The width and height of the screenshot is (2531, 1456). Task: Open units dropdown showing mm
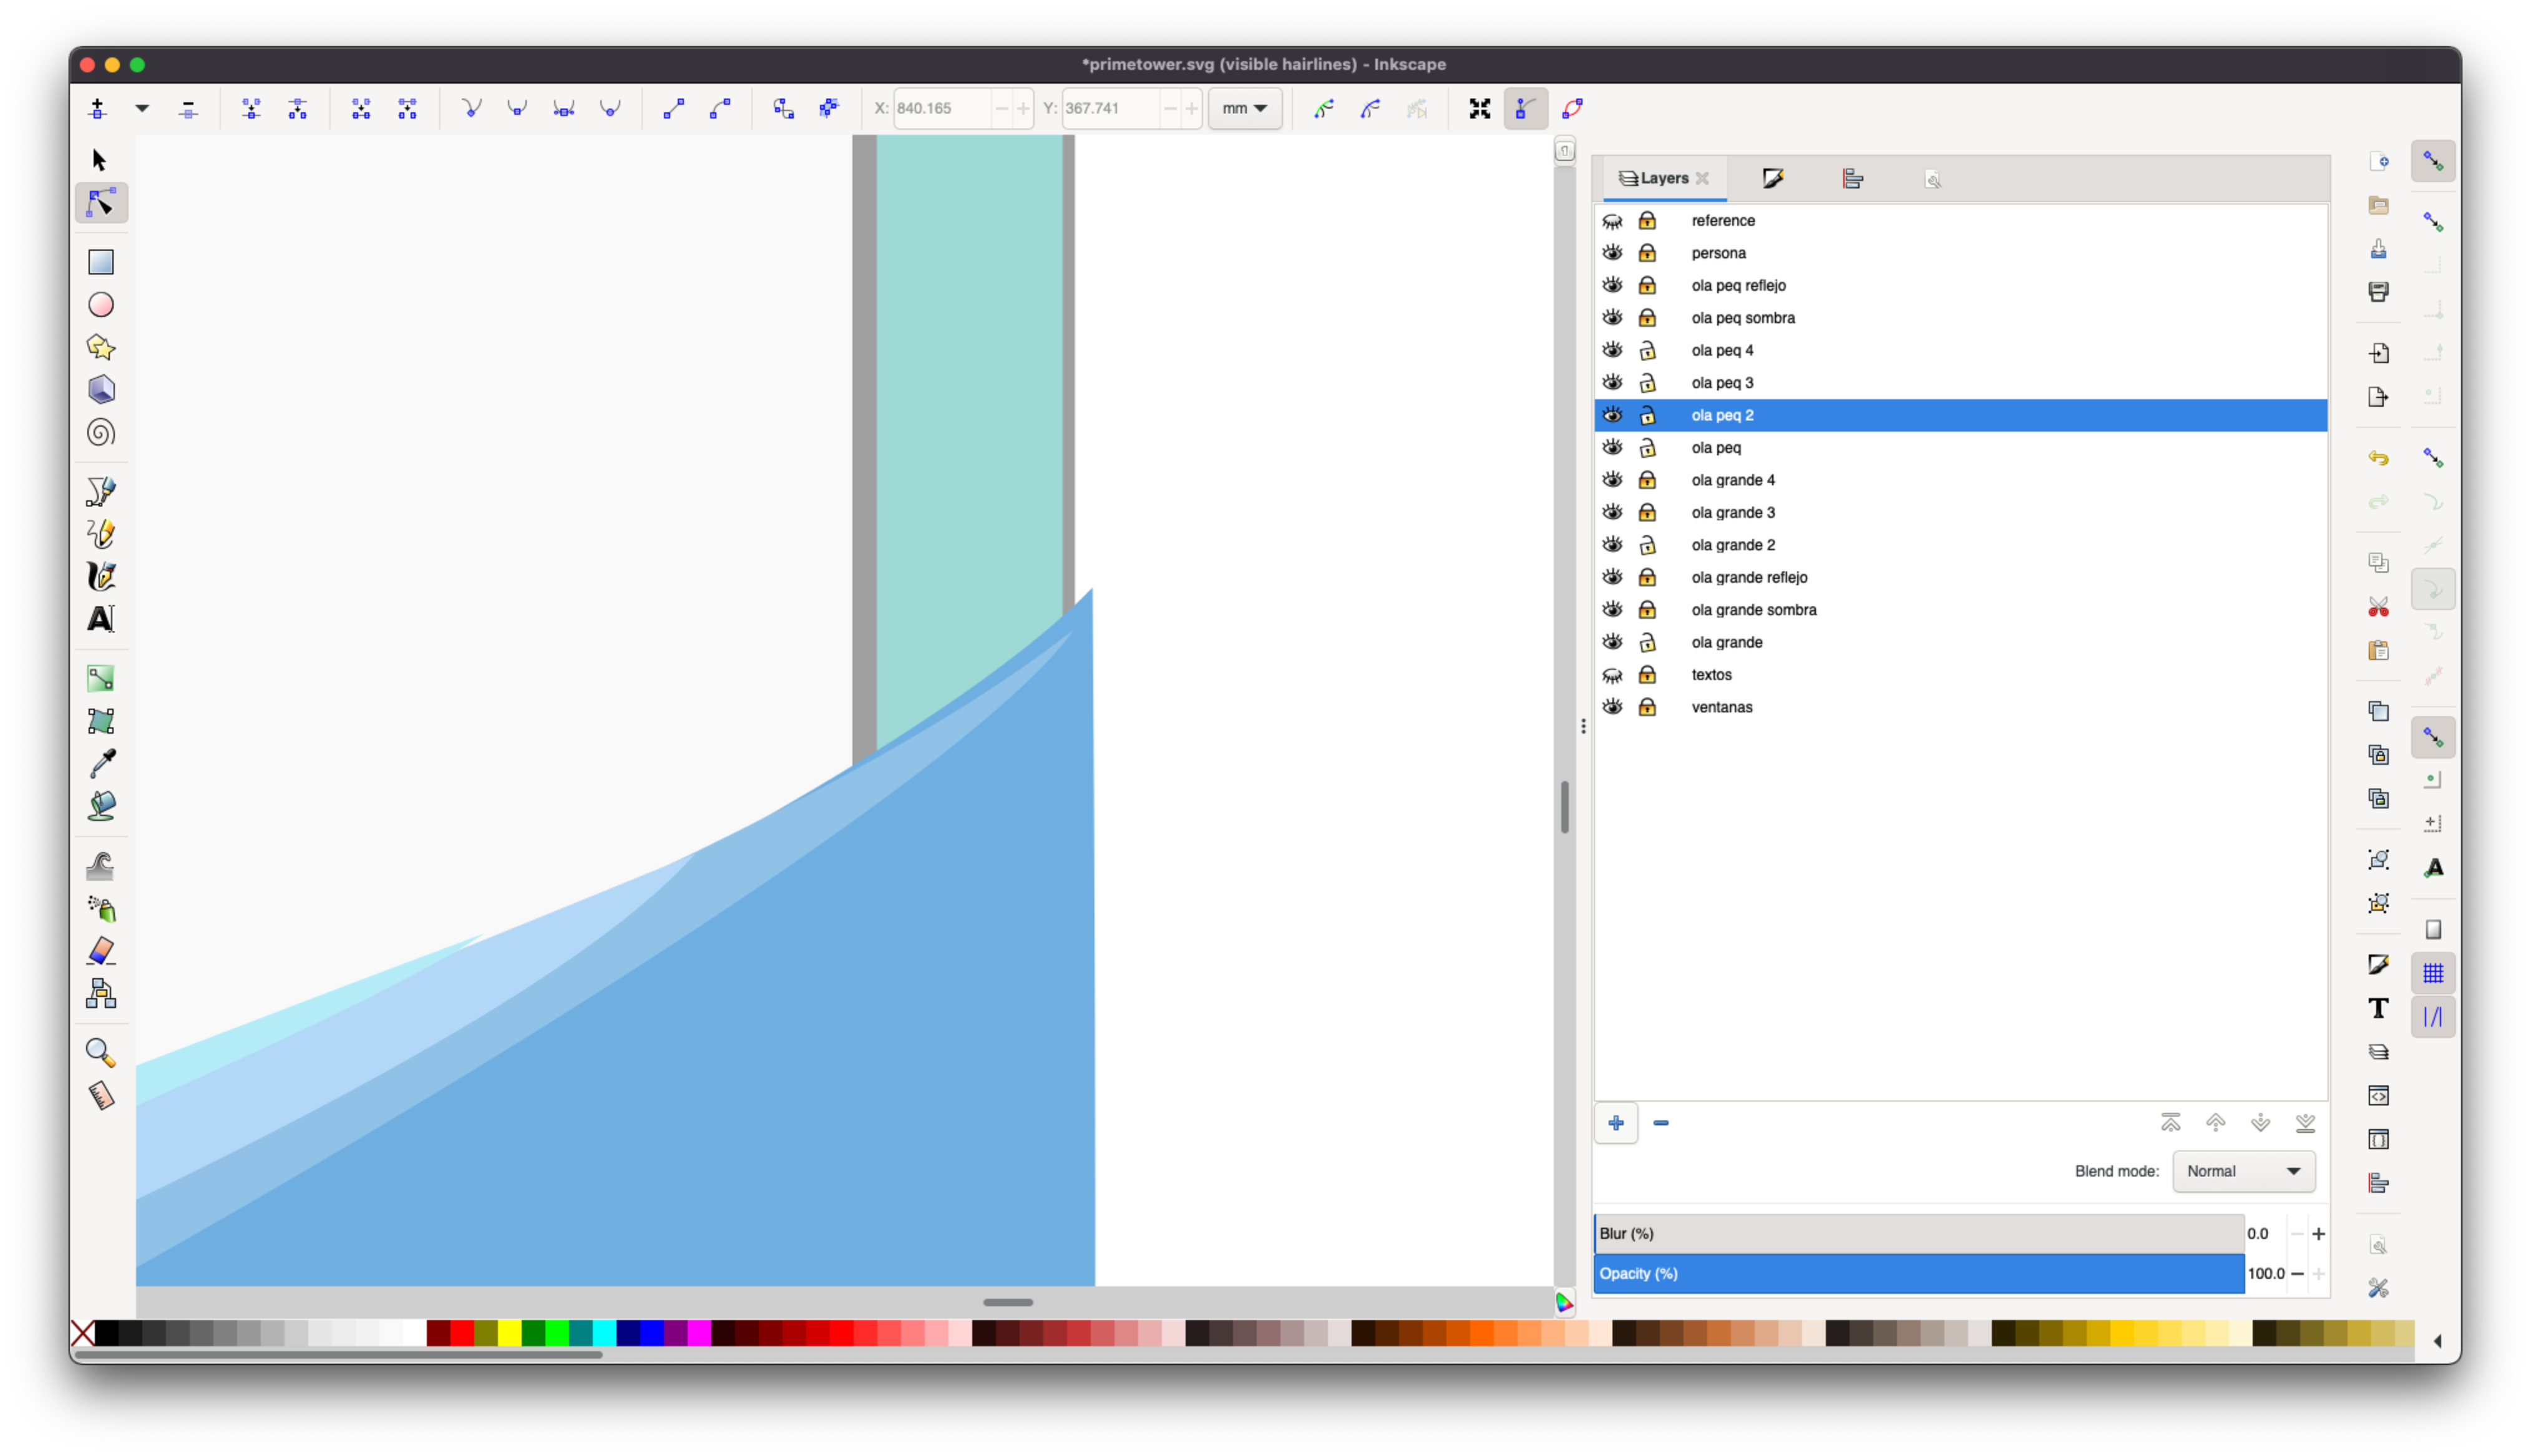pyautogui.click(x=1246, y=108)
